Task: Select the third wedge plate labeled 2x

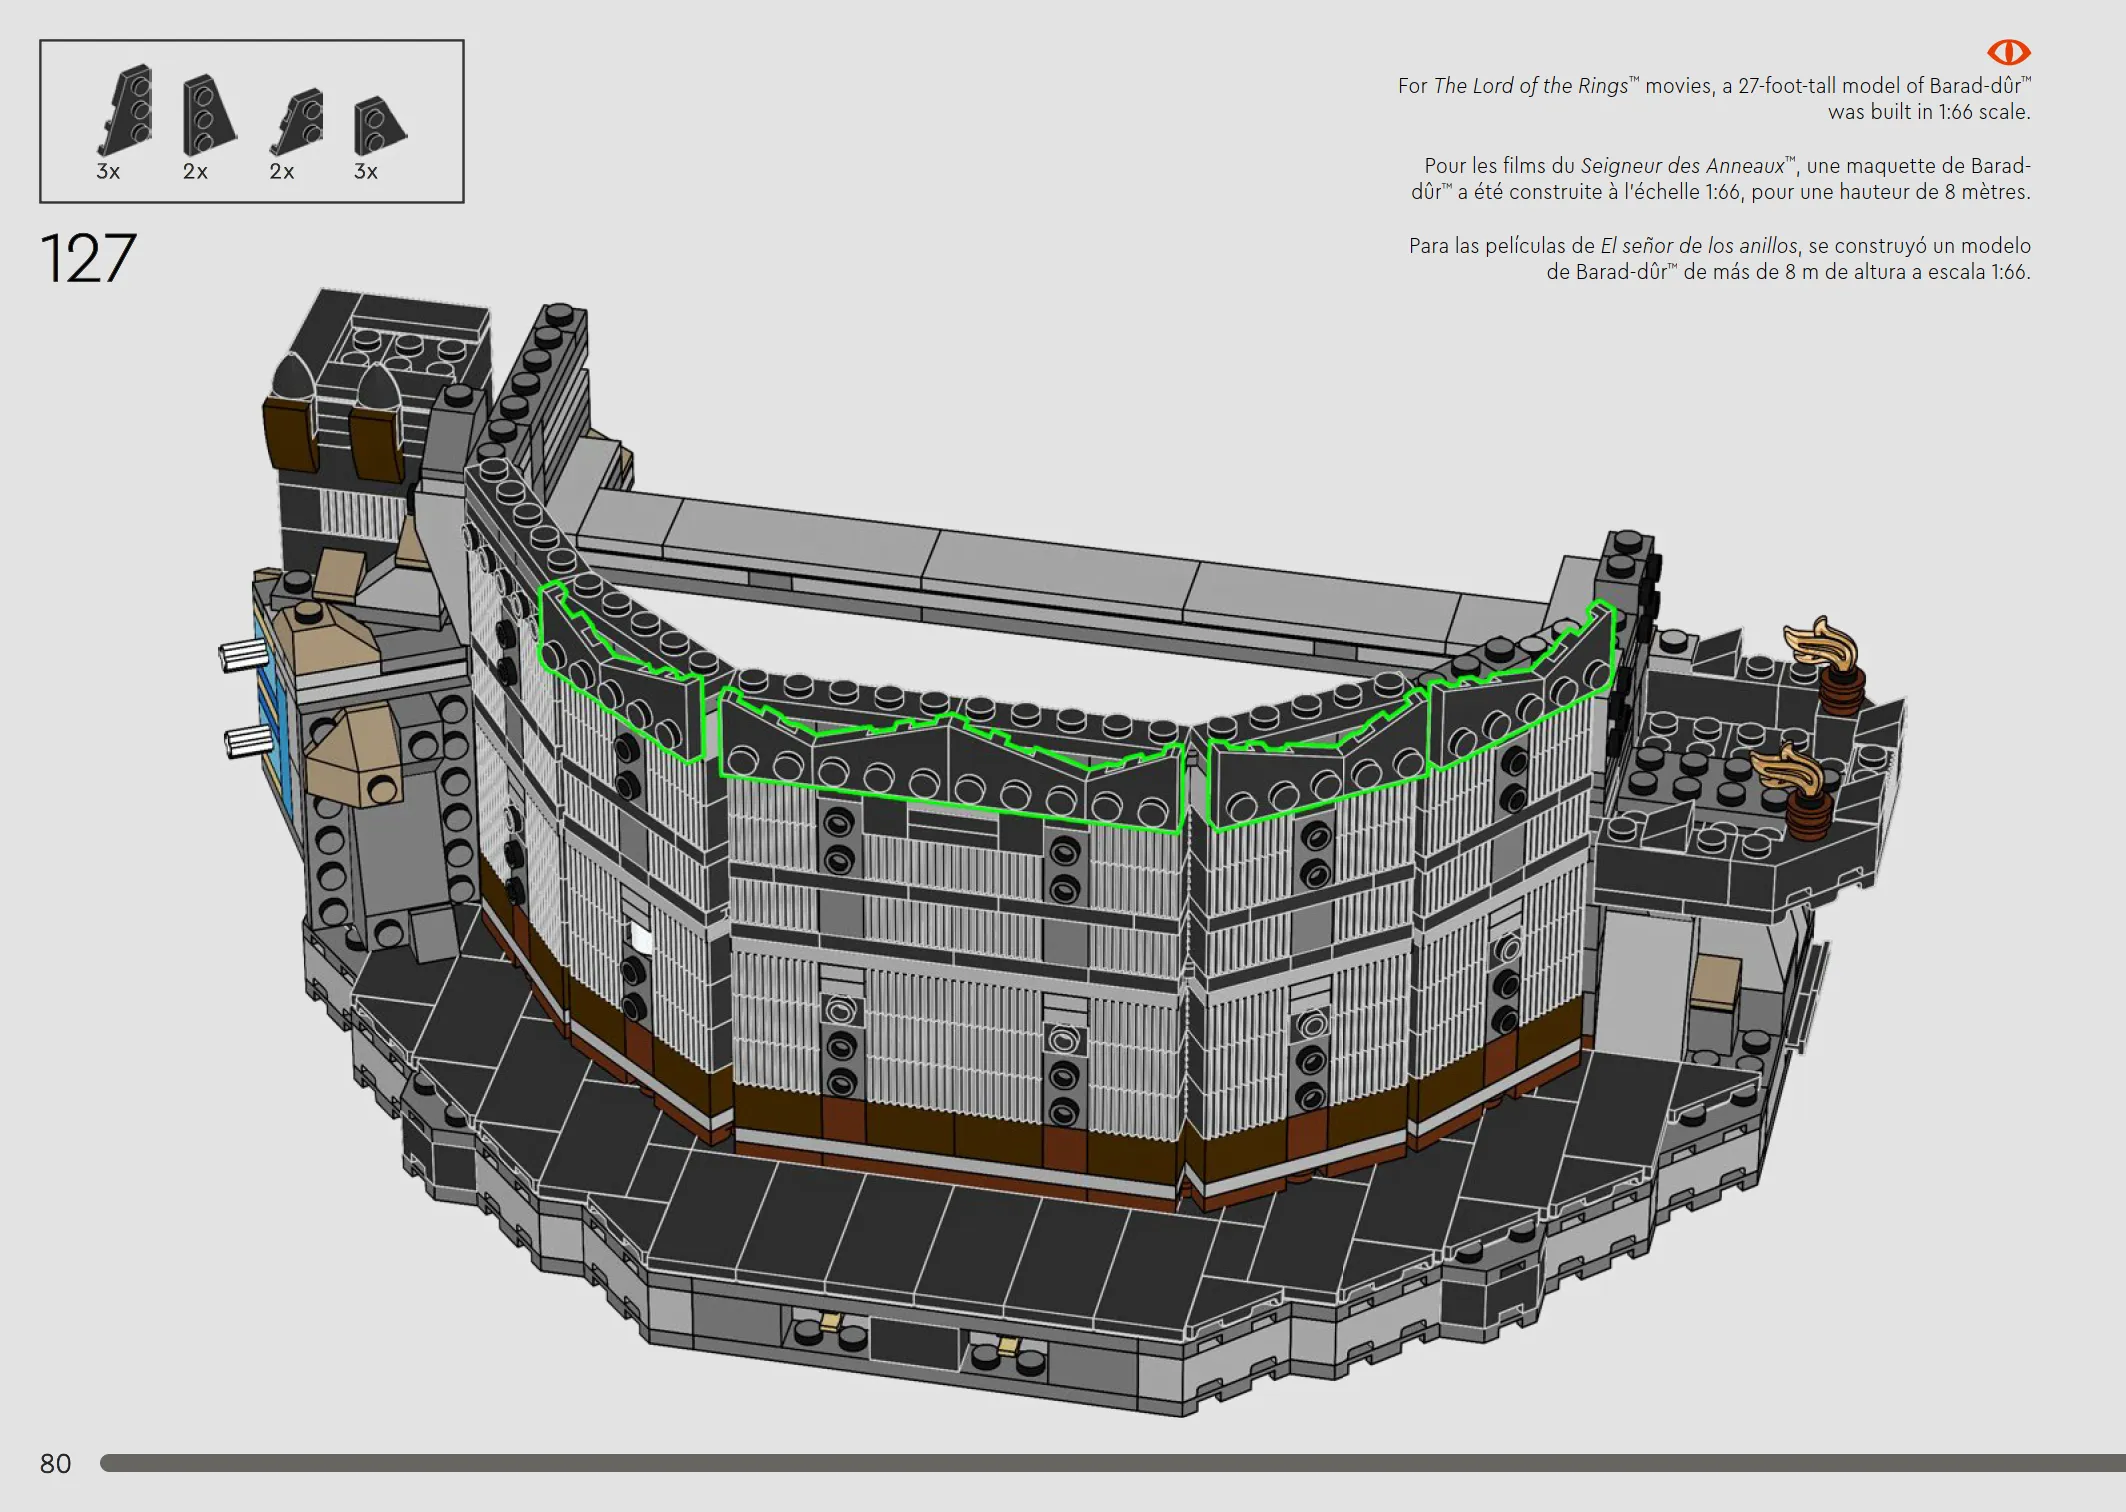Action: tap(298, 121)
